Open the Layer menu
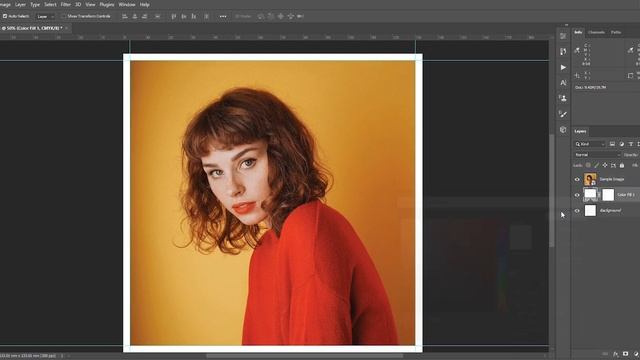Image resolution: width=640 pixels, height=360 pixels. point(20,4)
